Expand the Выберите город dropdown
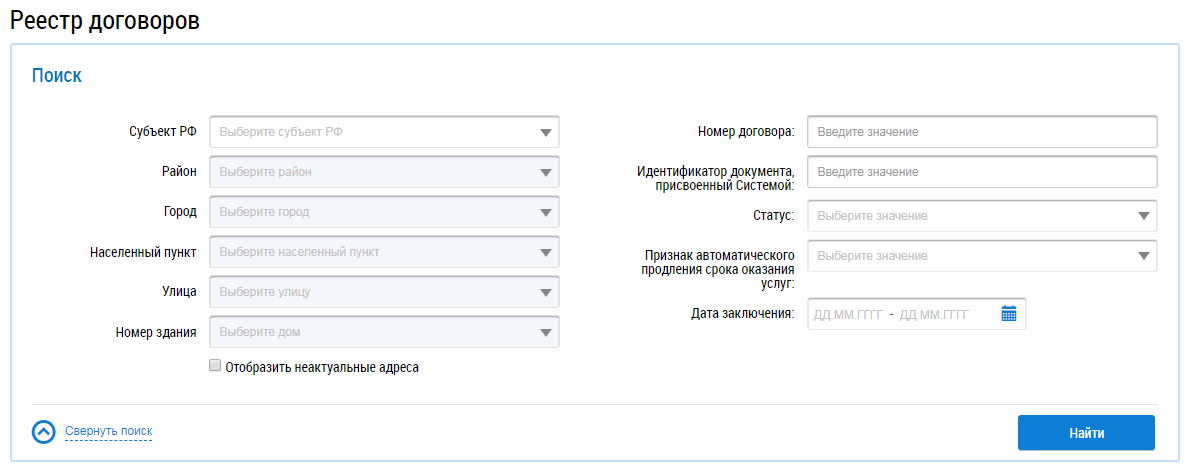The height and width of the screenshot is (473, 1189). tap(384, 212)
